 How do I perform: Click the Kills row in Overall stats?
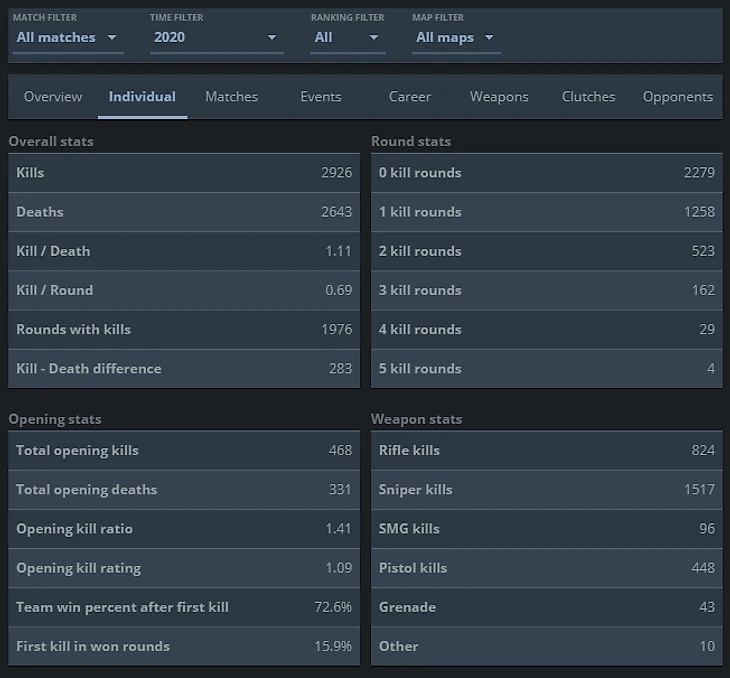tap(183, 173)
